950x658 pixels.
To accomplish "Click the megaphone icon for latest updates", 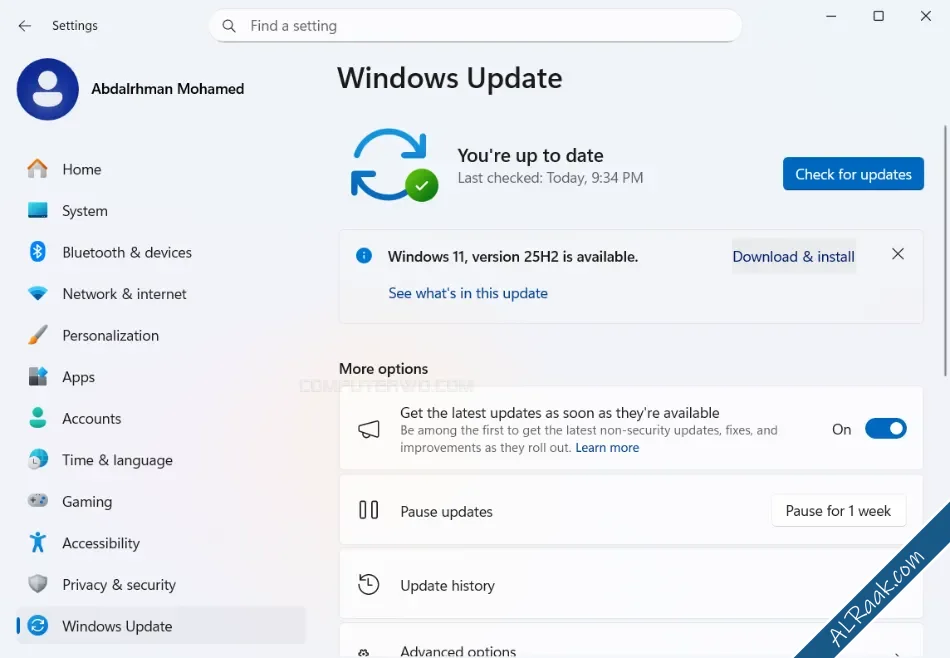I will (368, 430).
